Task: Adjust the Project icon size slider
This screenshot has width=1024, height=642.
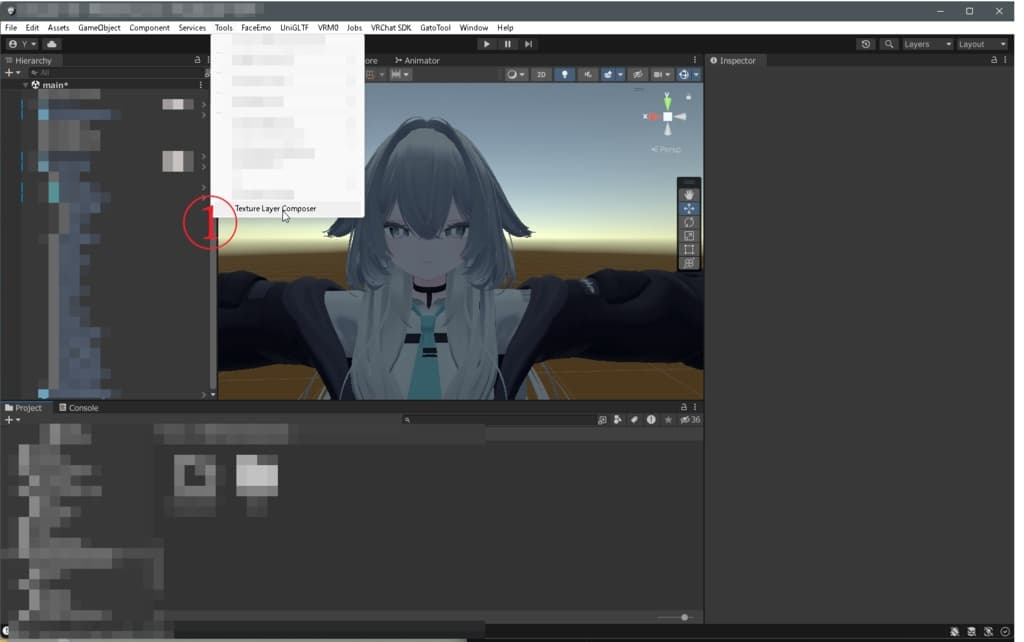Action: [684, 617]
